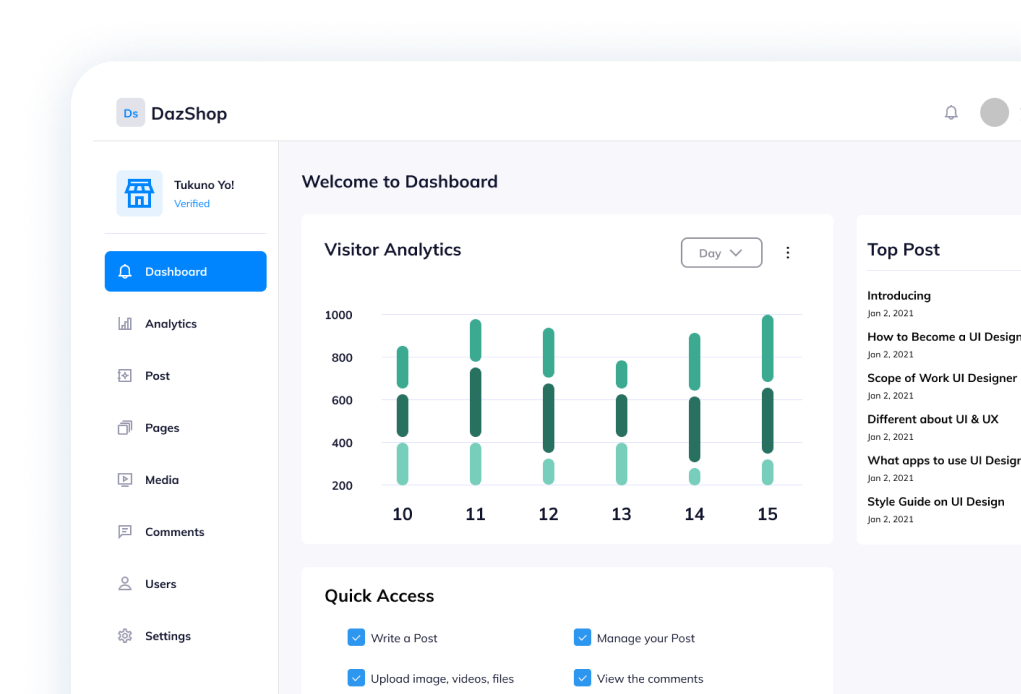Image resolution: width=1021 pixels, height=694 pixels.
Task: Click the DazShop Ds logo icon
Action: pyautogui.click(x=130, y=113)
